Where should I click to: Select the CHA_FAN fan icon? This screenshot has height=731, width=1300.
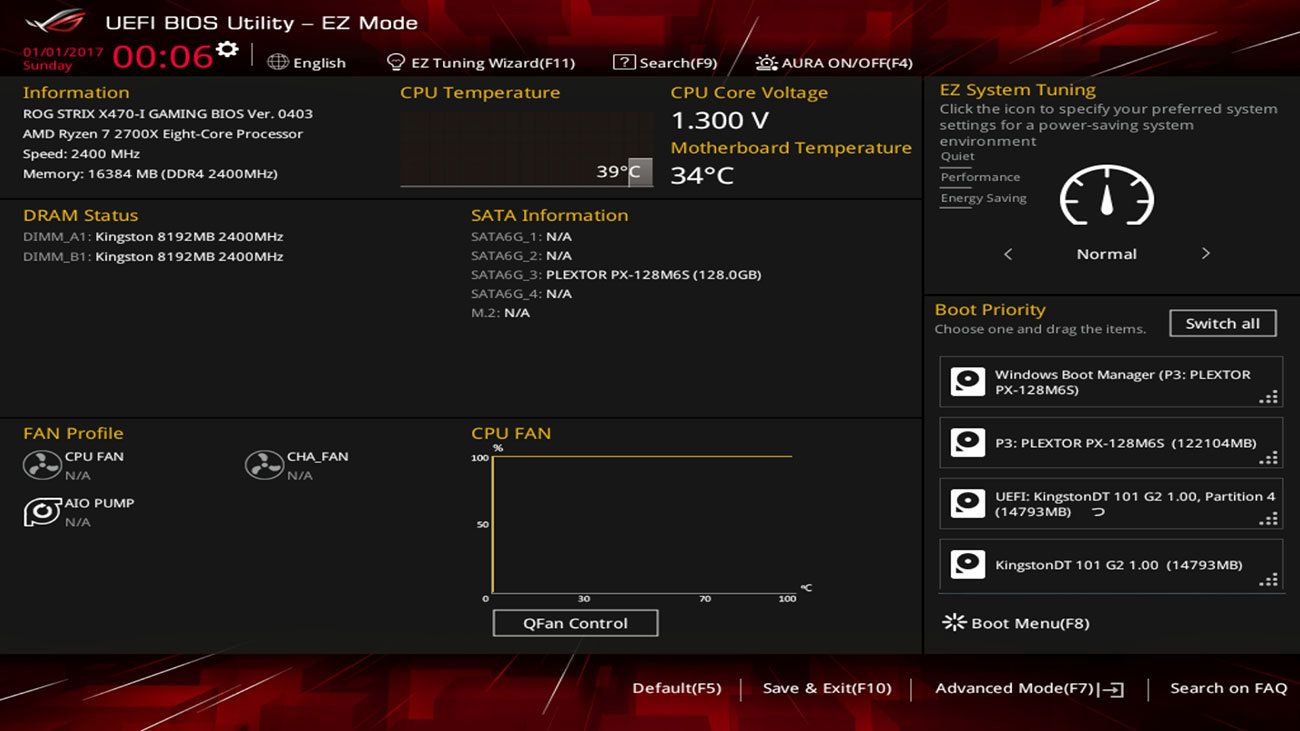[x=265, y=465]
